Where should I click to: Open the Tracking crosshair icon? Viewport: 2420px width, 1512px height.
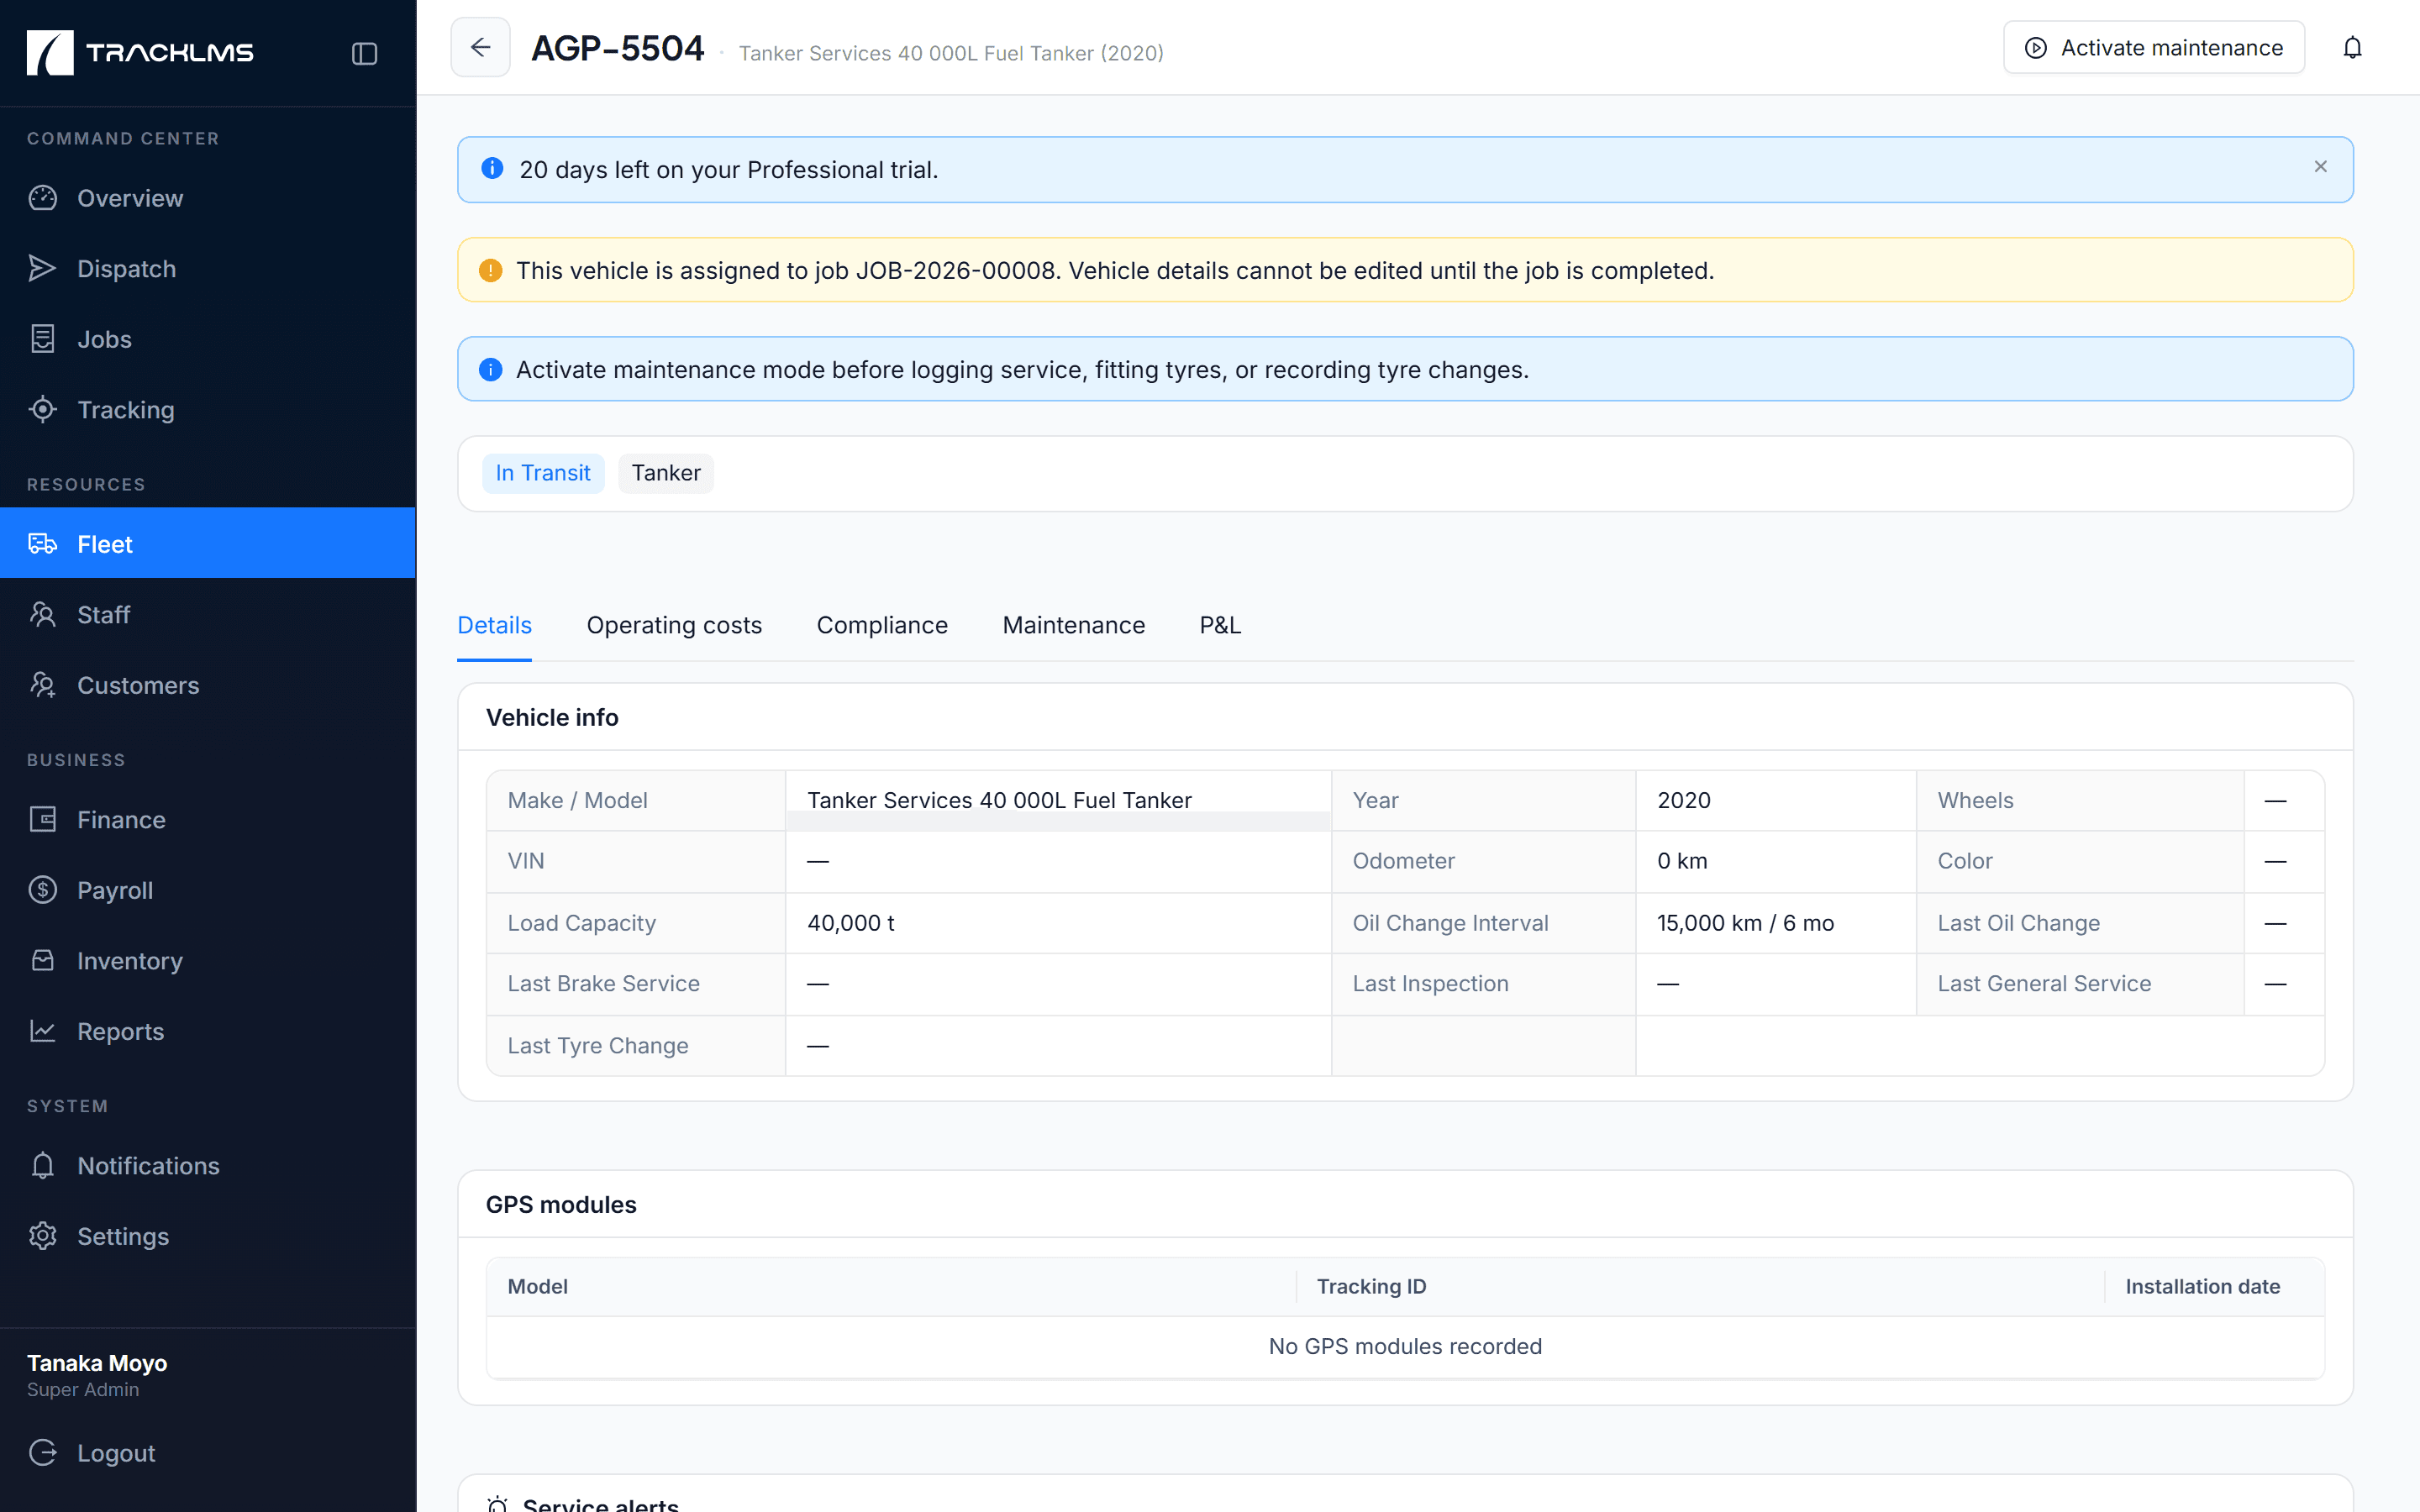pos(43,409)
